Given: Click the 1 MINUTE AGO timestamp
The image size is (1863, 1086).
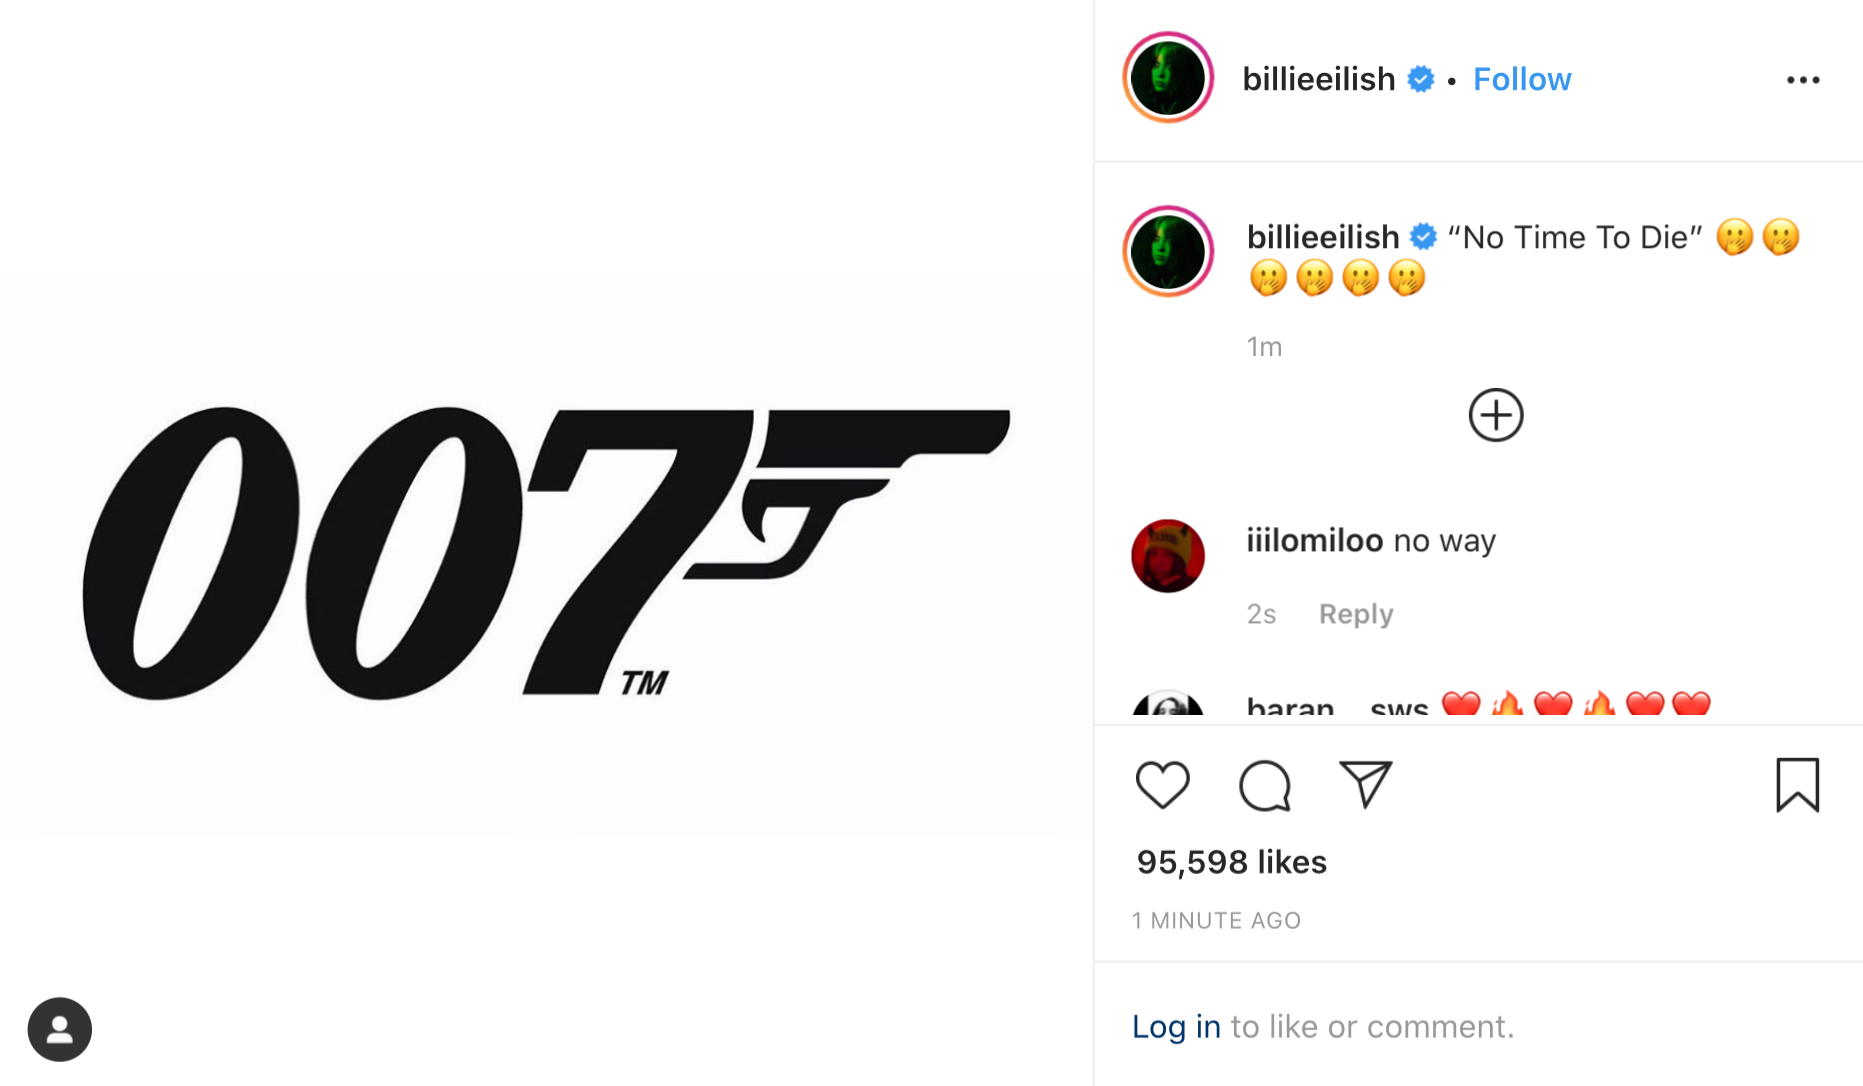Looking at the screenshot, I should coord(1216,921).
